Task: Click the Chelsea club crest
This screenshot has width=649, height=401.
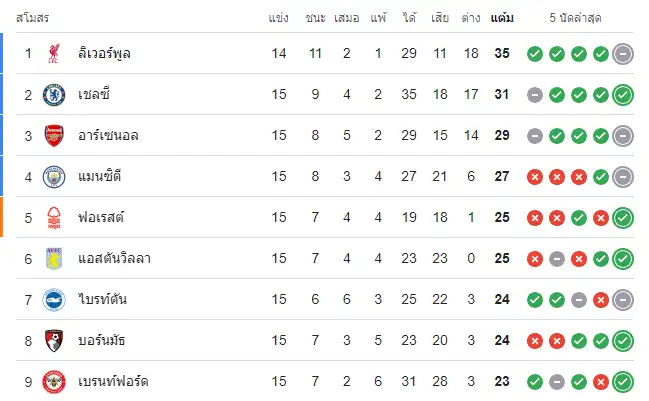Action: pyautogui.click(x=54, y=95)
